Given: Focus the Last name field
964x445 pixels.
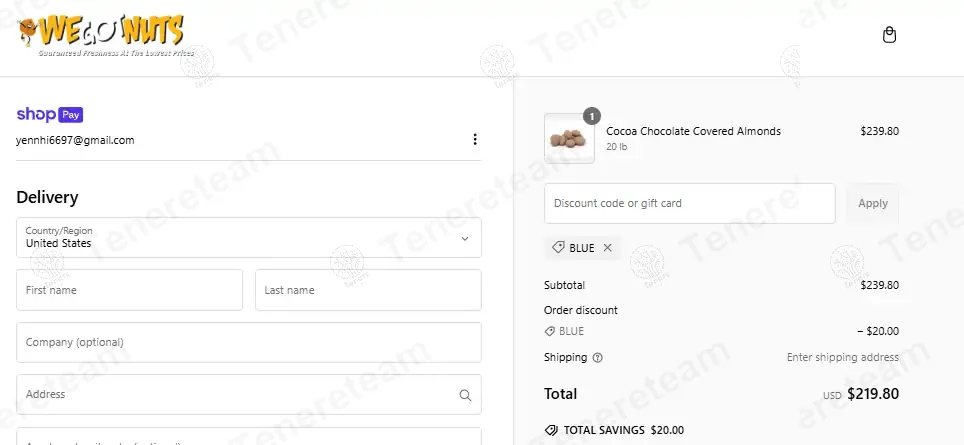Looking at the screenshot, I should pyautogui.click(x=368, y=290).
